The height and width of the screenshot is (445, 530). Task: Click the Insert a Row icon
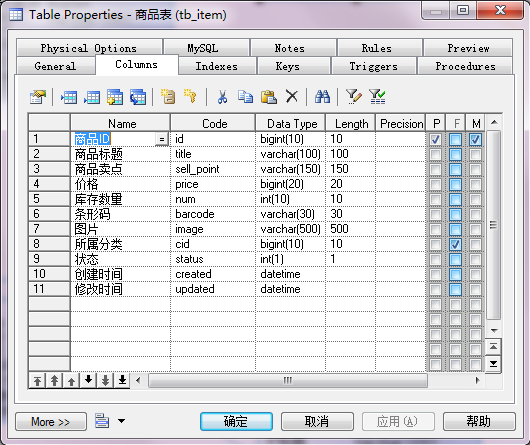tap(69, 97)
